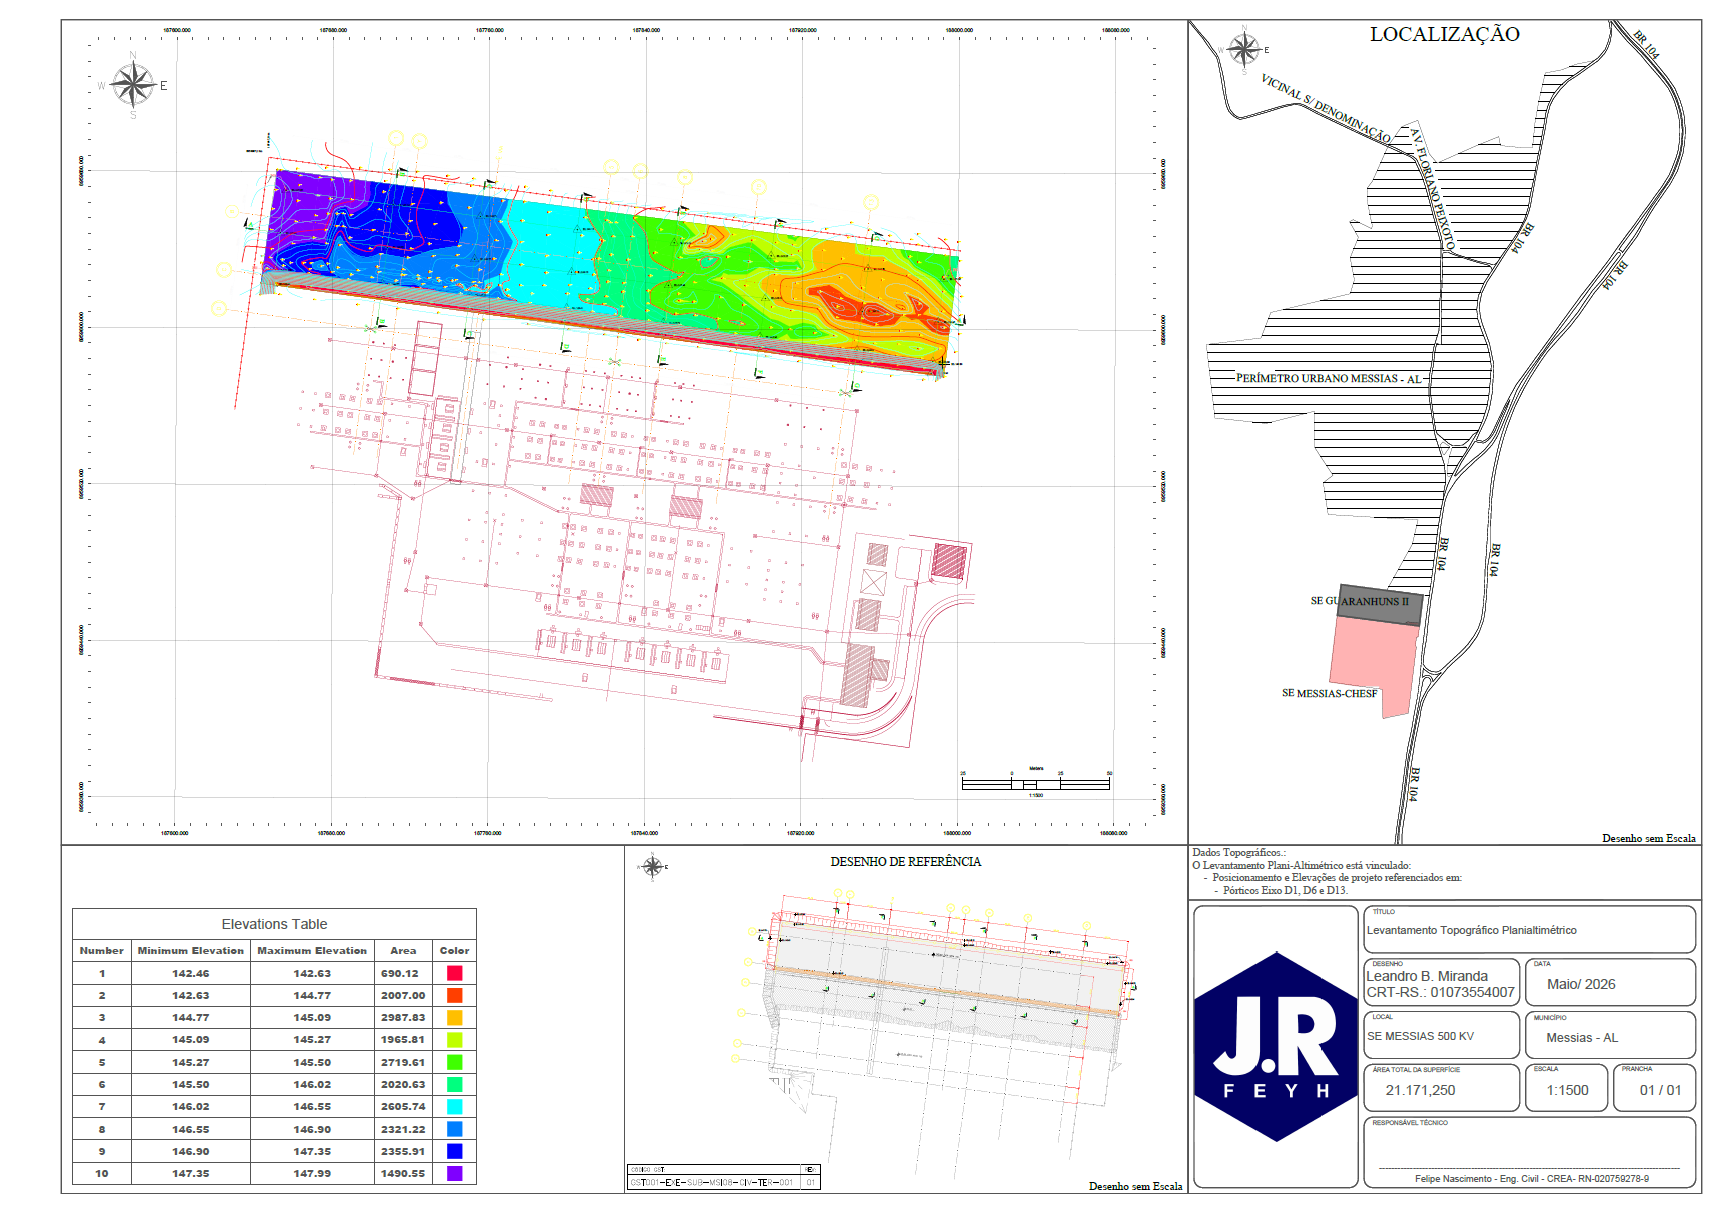Click the VICINAL S/ DENOMINAÇÃO road label
1721x1212 pixels.
coord(1325,108)
